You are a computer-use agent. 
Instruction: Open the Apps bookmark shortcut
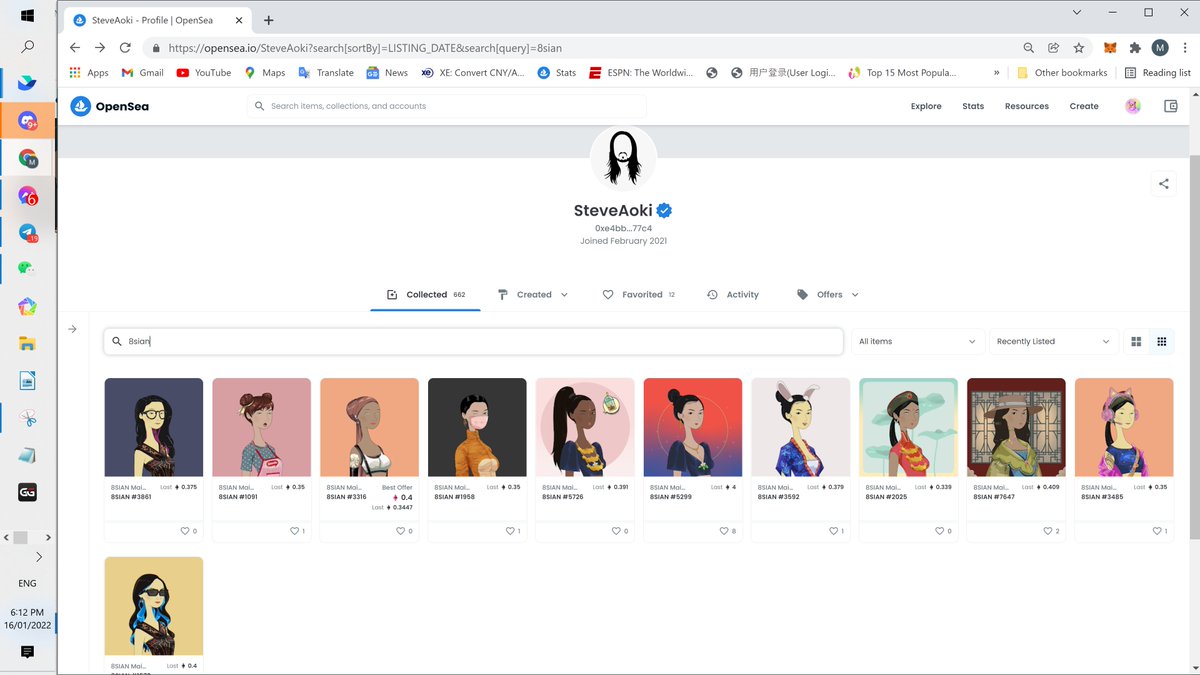pos(89,72)
